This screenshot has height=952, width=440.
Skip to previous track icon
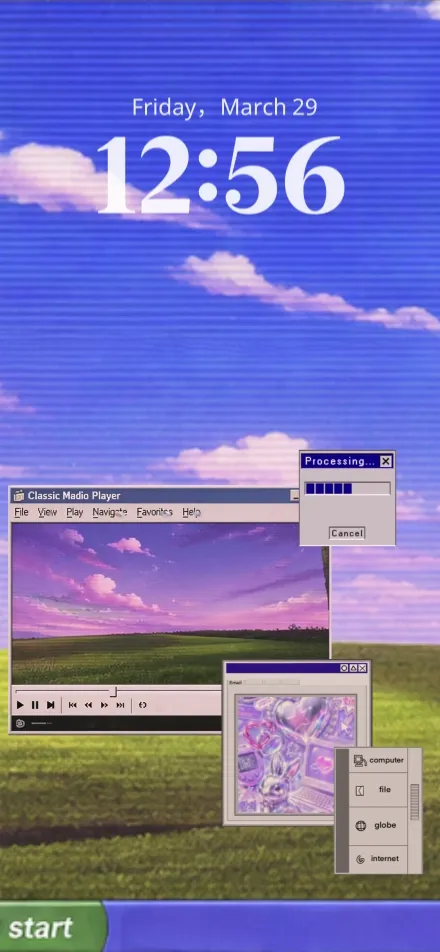pyautogui.click(x=73, y=705)
